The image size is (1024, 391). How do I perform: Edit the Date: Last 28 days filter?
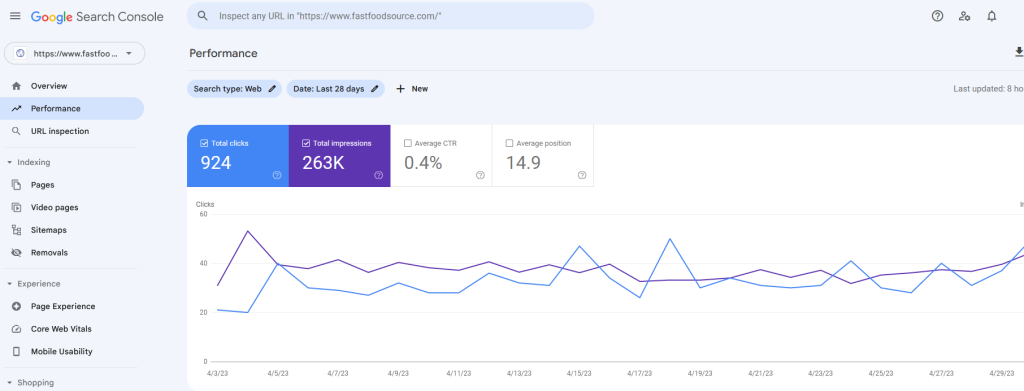click(x=336, y=89)
